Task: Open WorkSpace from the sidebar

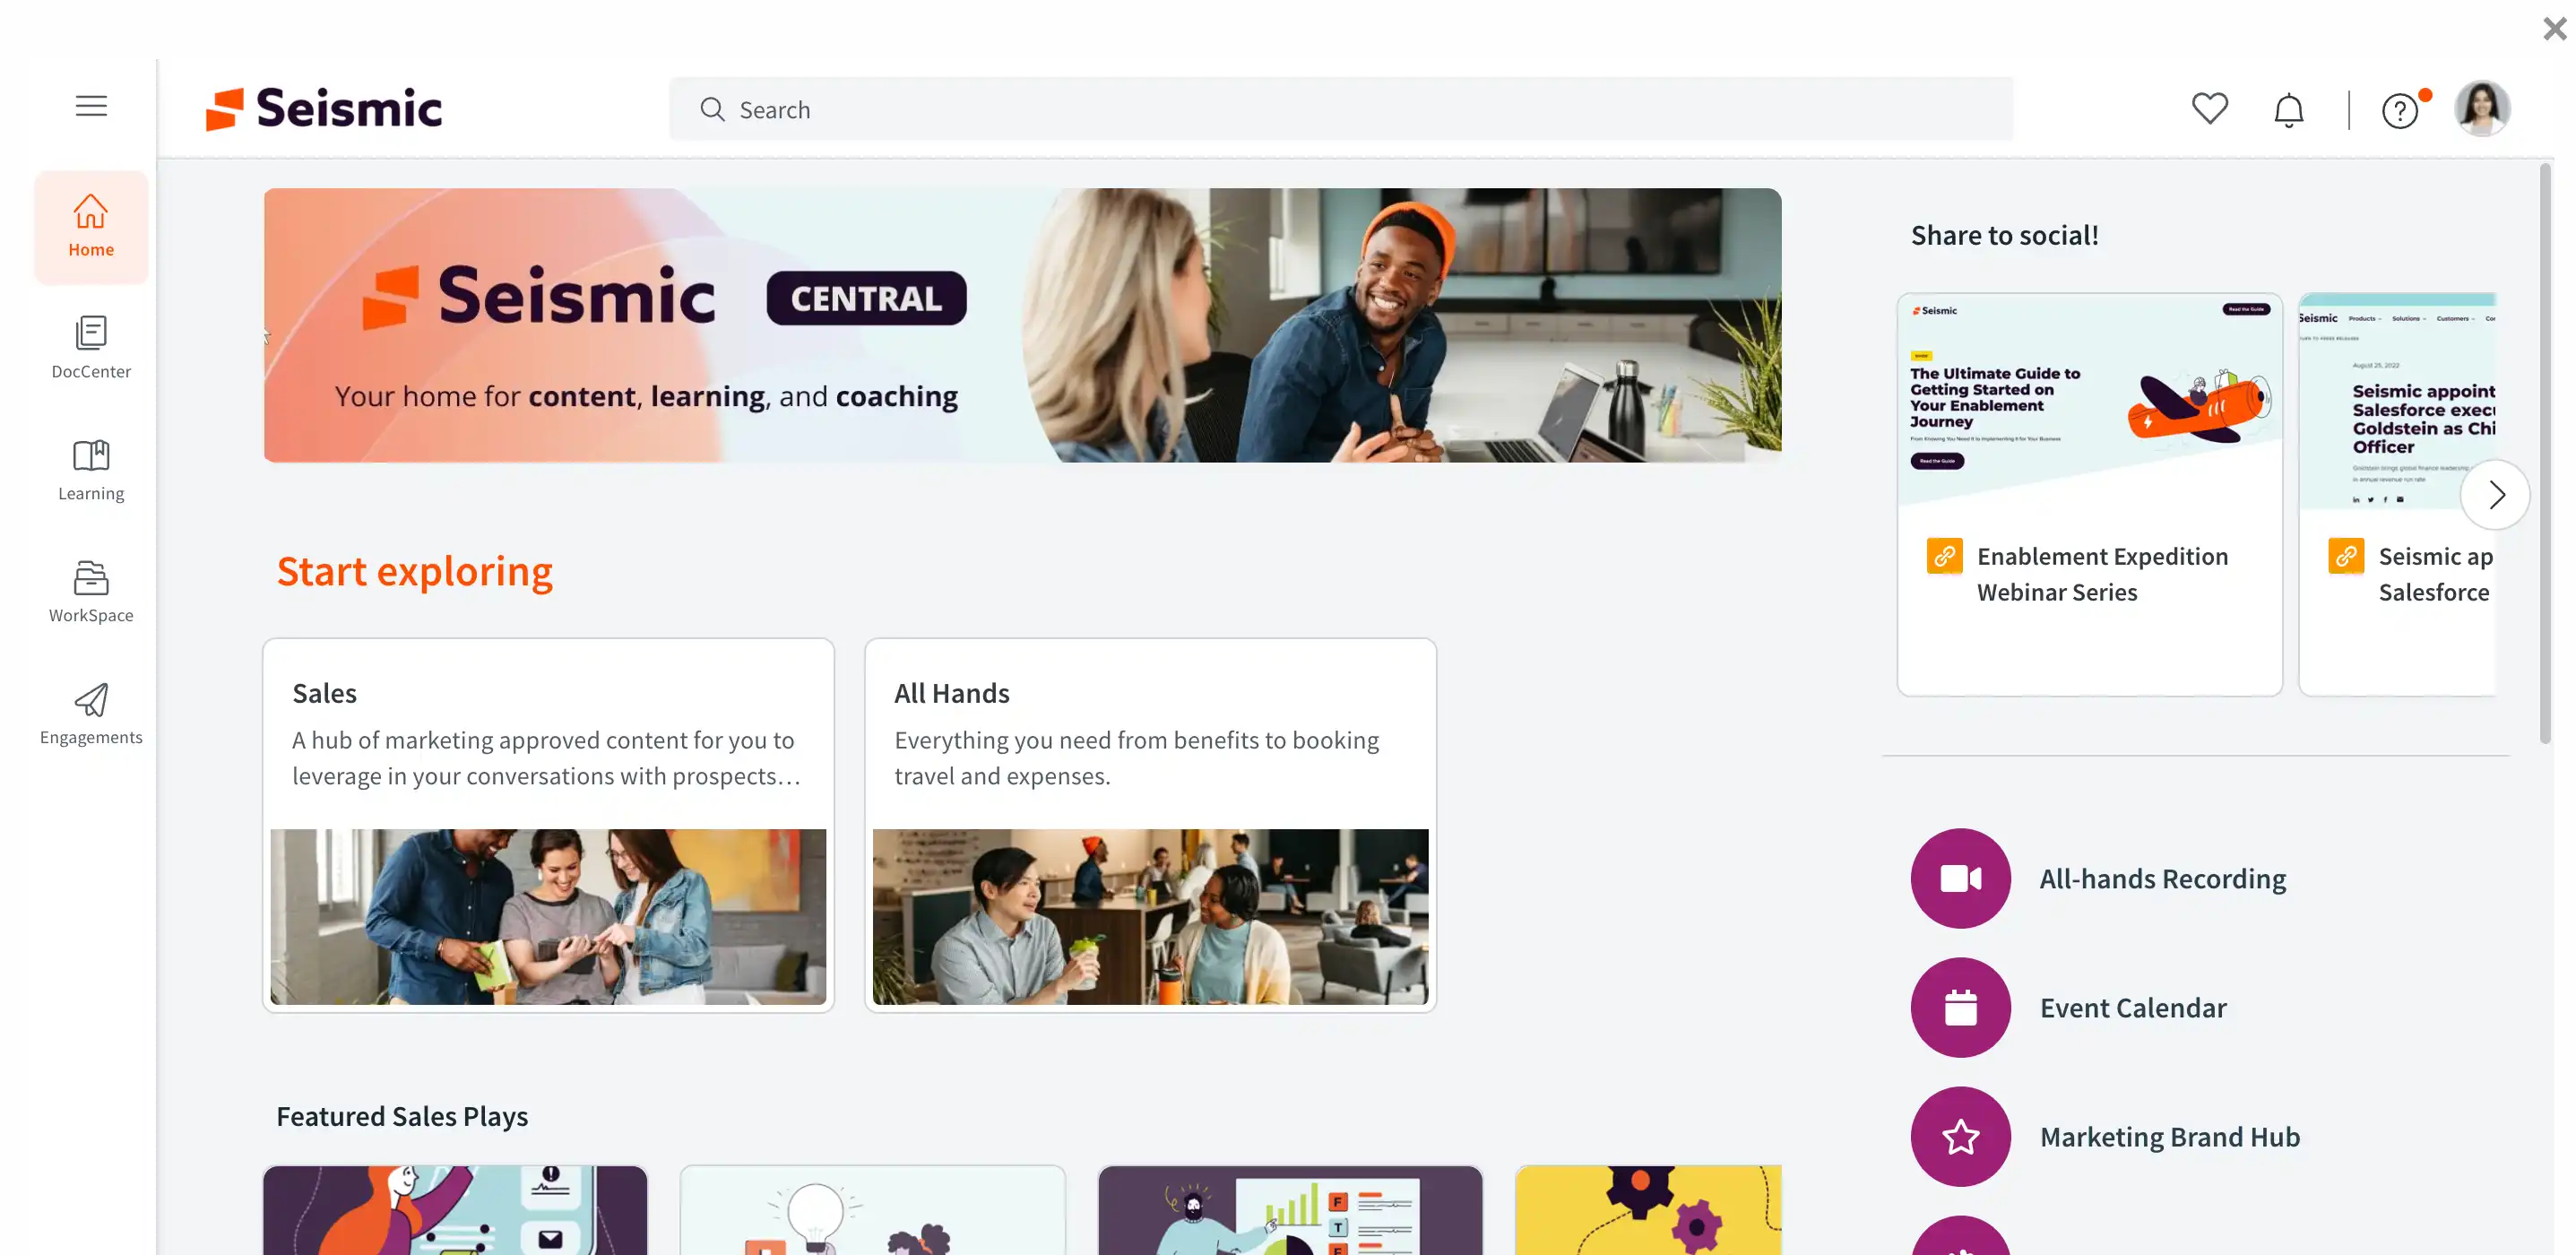Action: (91, 592)
